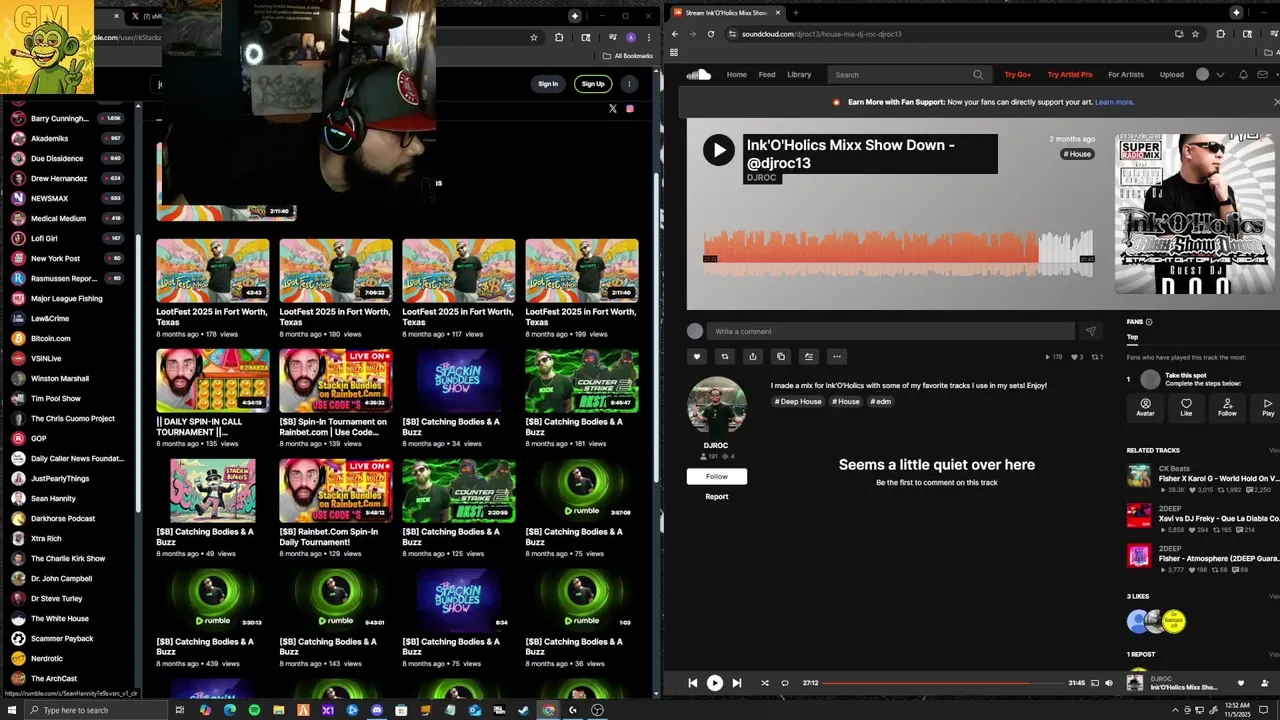Viewport: 1280px width, 720px height.
Task: Toggle shuffle in SoundCloud player bar
Action: [765, 683]
